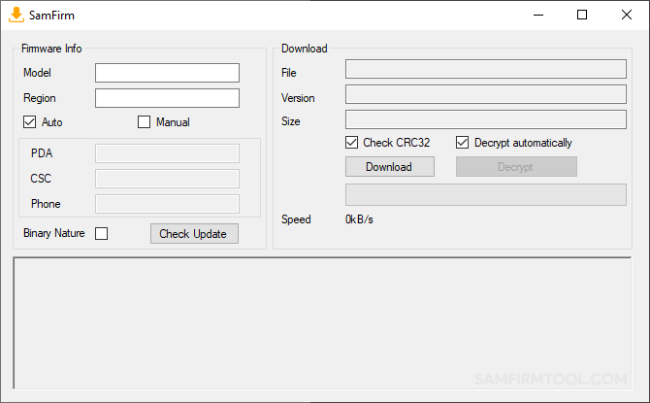The height and width of the screenshot is (403, 650).
Task: Click the PDA text field
Action: [167, 153]
